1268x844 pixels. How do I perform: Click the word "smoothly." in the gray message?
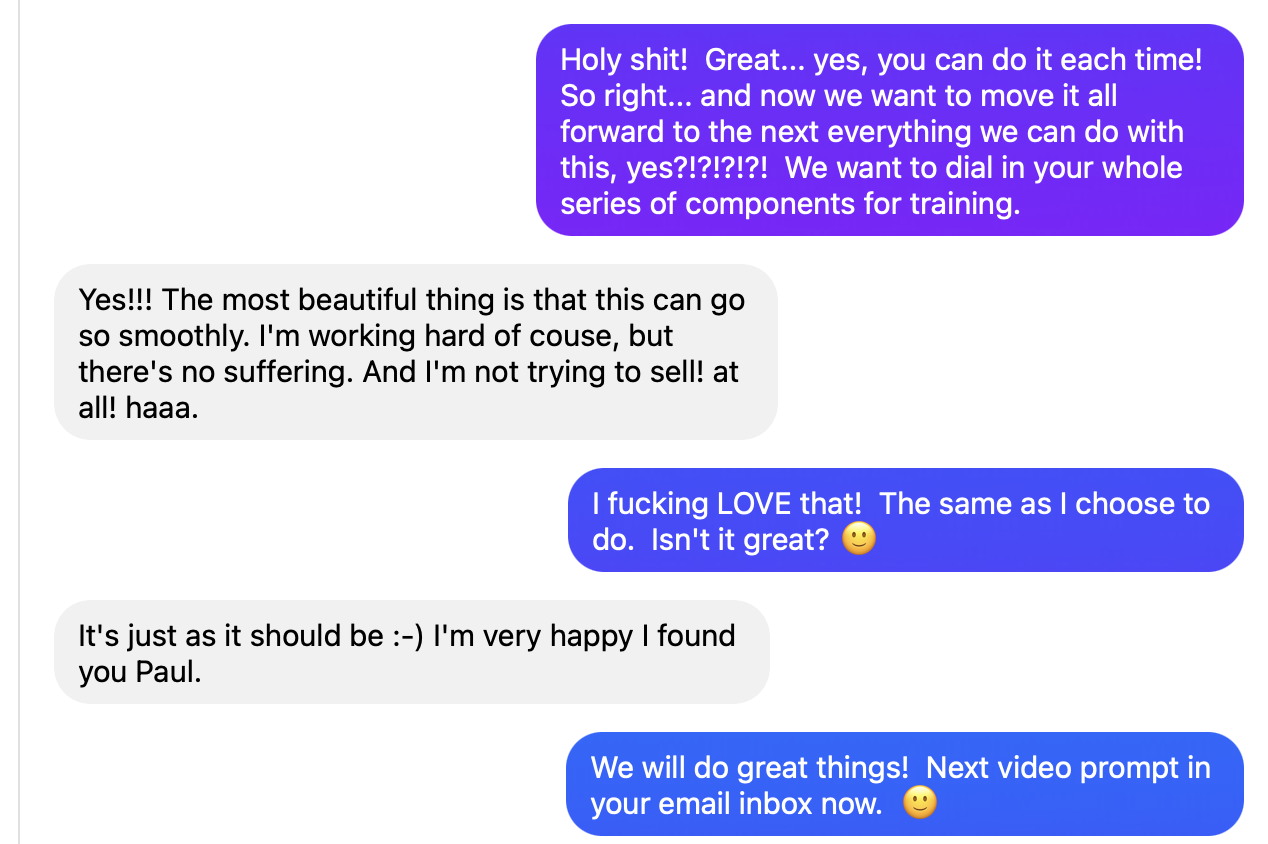(182, 336)
